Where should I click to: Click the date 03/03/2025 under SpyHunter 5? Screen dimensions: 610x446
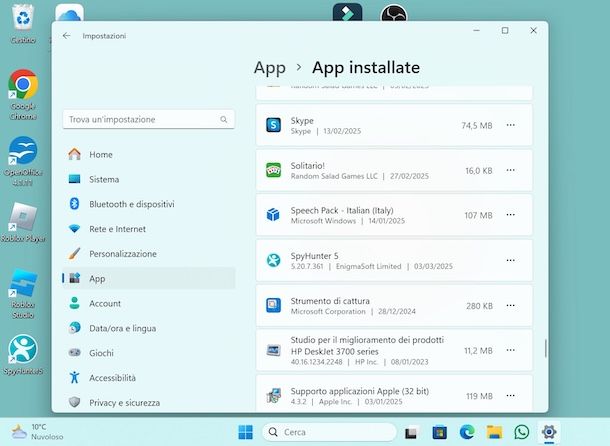click(433, 266)
